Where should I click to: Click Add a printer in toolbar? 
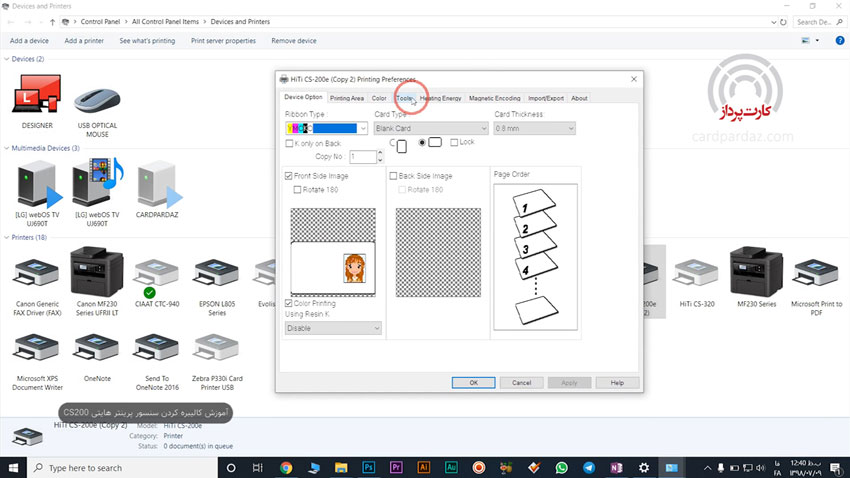point(84,41)
